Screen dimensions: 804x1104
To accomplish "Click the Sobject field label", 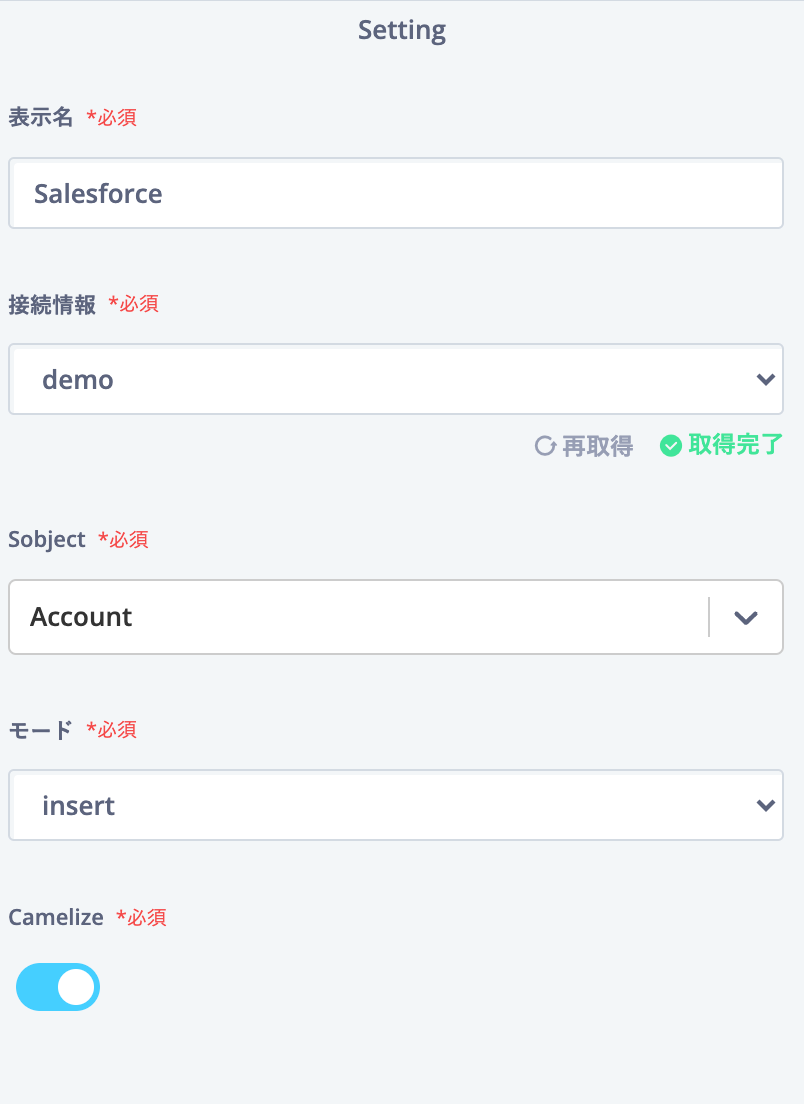I will pyautogui.click(x=46, y=539).
